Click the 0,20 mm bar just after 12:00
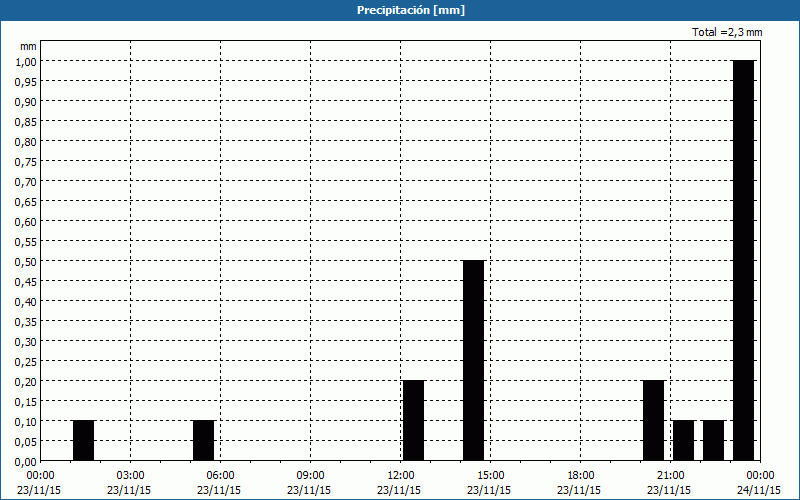 coord(413,420)
